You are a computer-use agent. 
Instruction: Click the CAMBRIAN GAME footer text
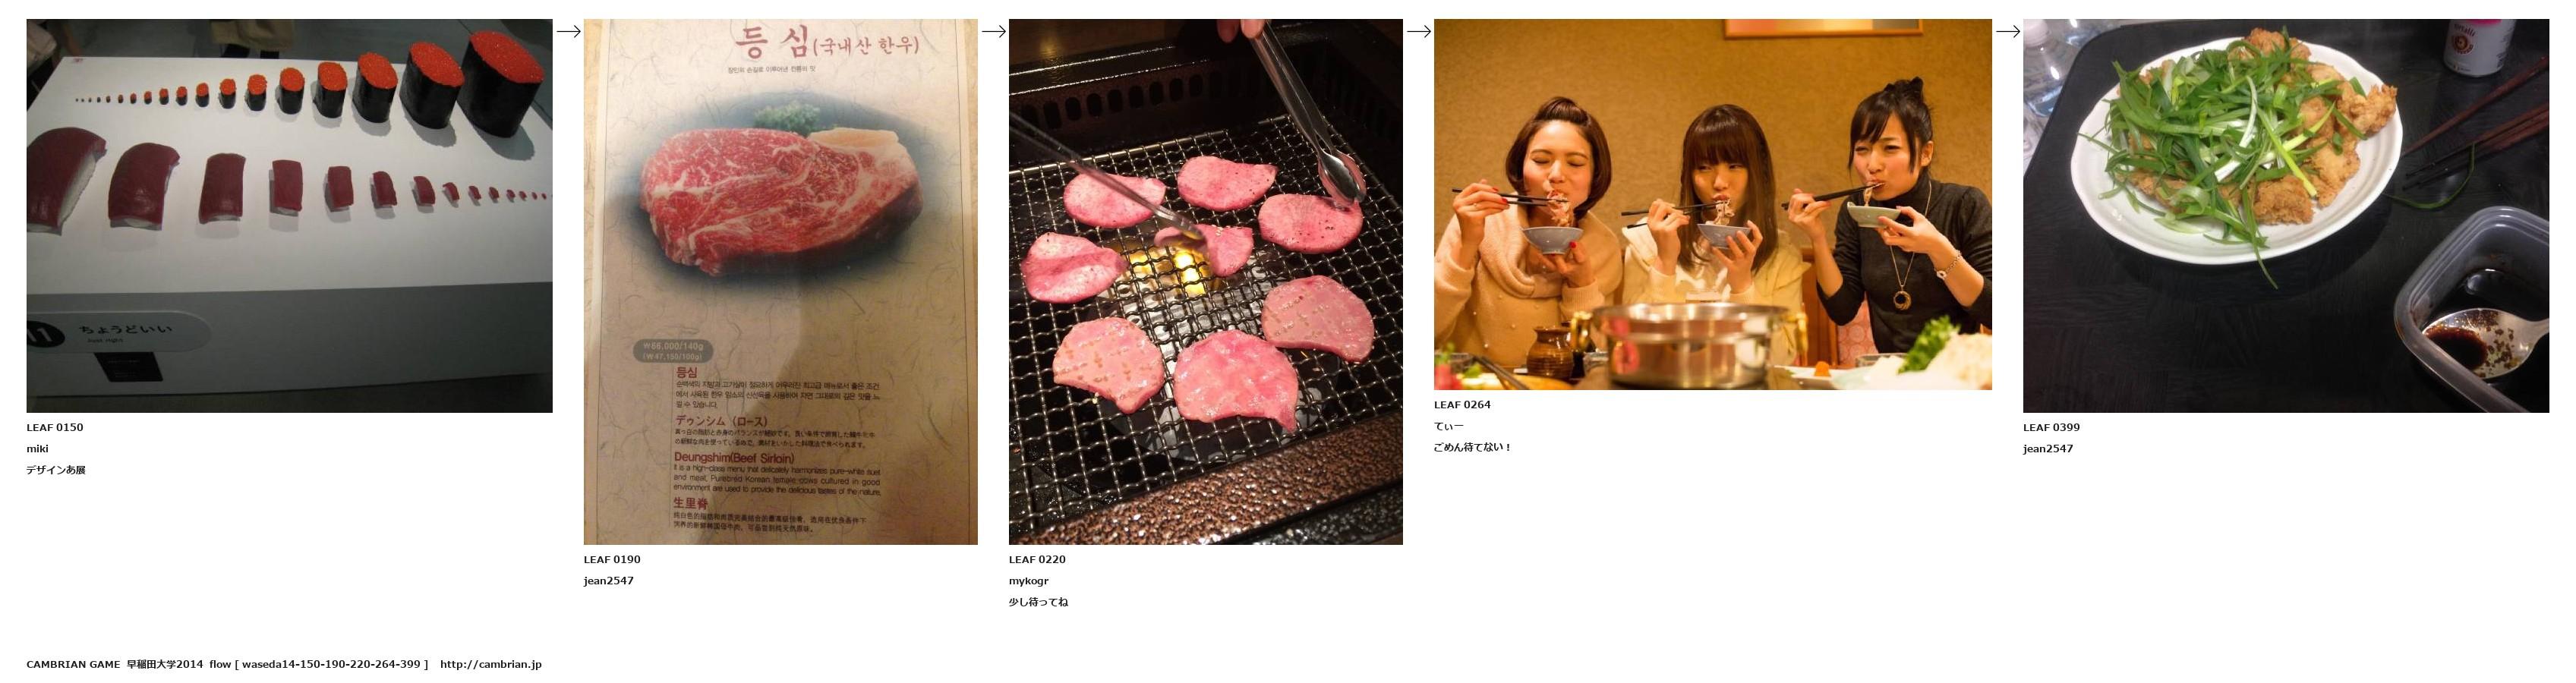click(73, 664)
